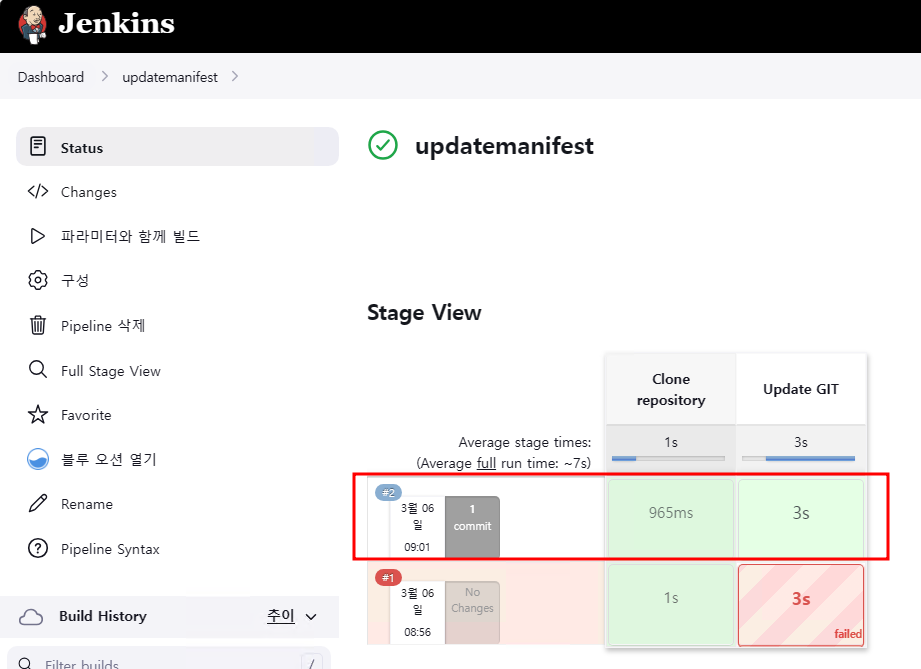Click Average stage times label
Viewport: 921px width, 669px height.
525,442
